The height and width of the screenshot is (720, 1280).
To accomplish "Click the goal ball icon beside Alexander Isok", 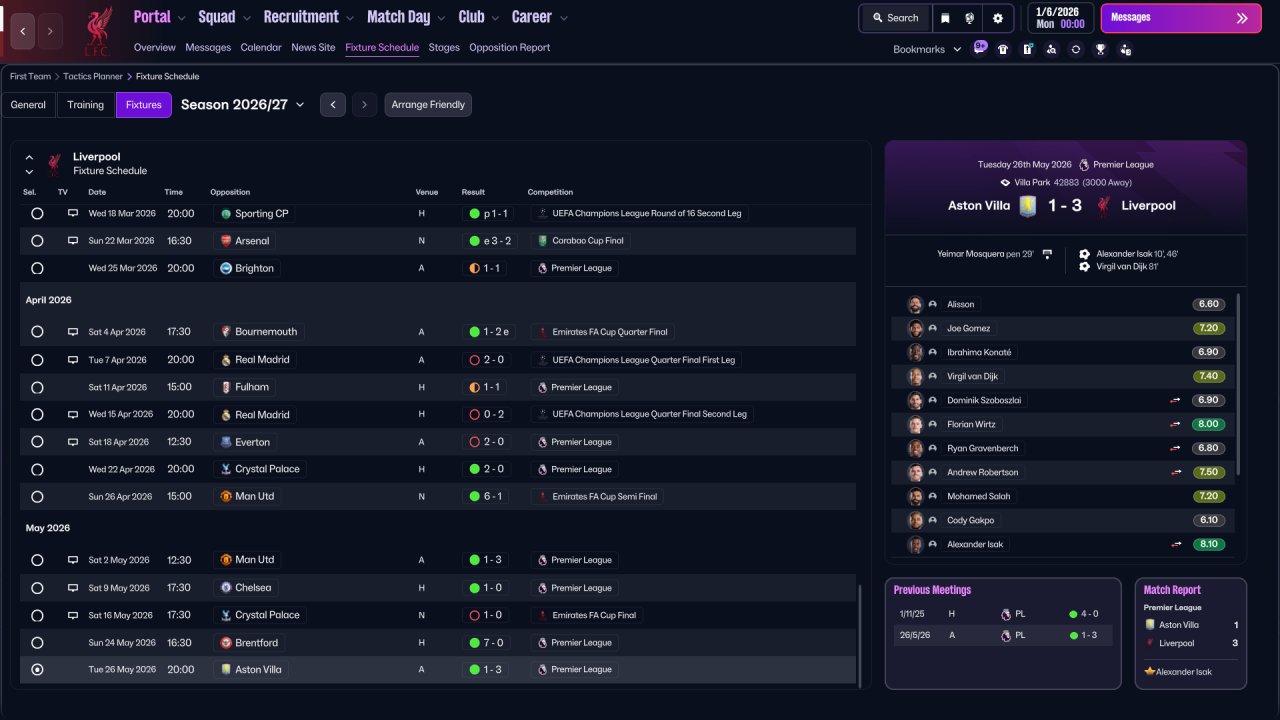I will [x=1085, y=254].
